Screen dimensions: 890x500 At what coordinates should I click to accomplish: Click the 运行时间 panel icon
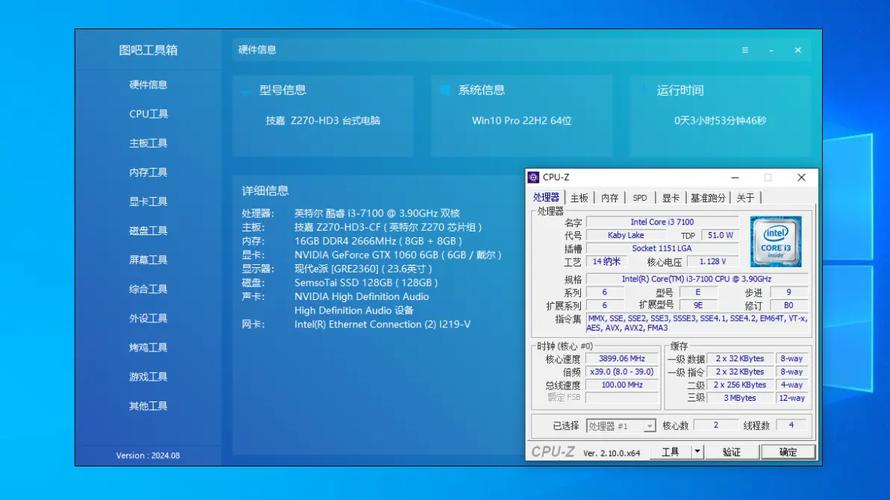(x=642, y=90)
